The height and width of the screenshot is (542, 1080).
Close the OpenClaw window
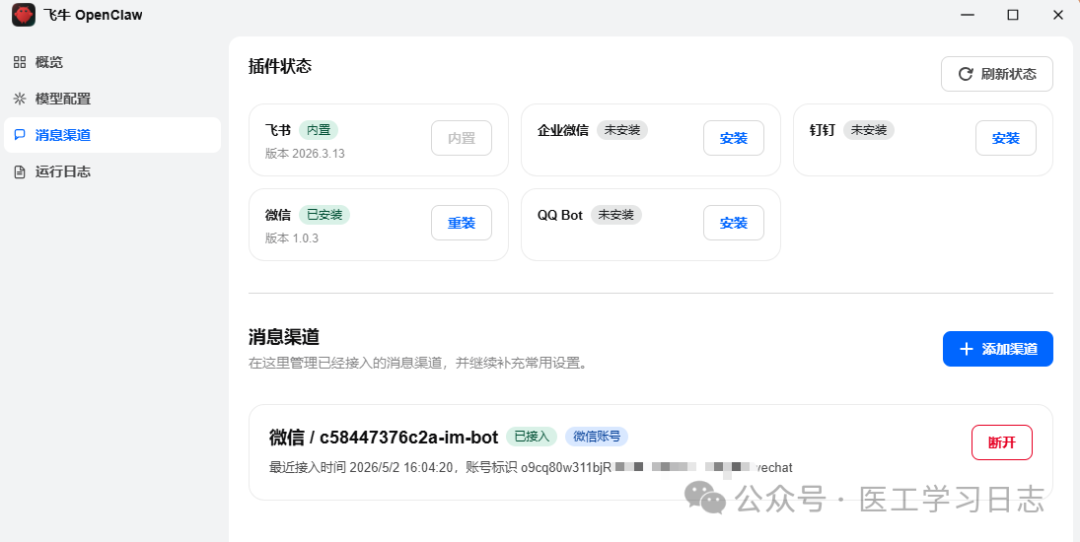[x=1058, y=14]
